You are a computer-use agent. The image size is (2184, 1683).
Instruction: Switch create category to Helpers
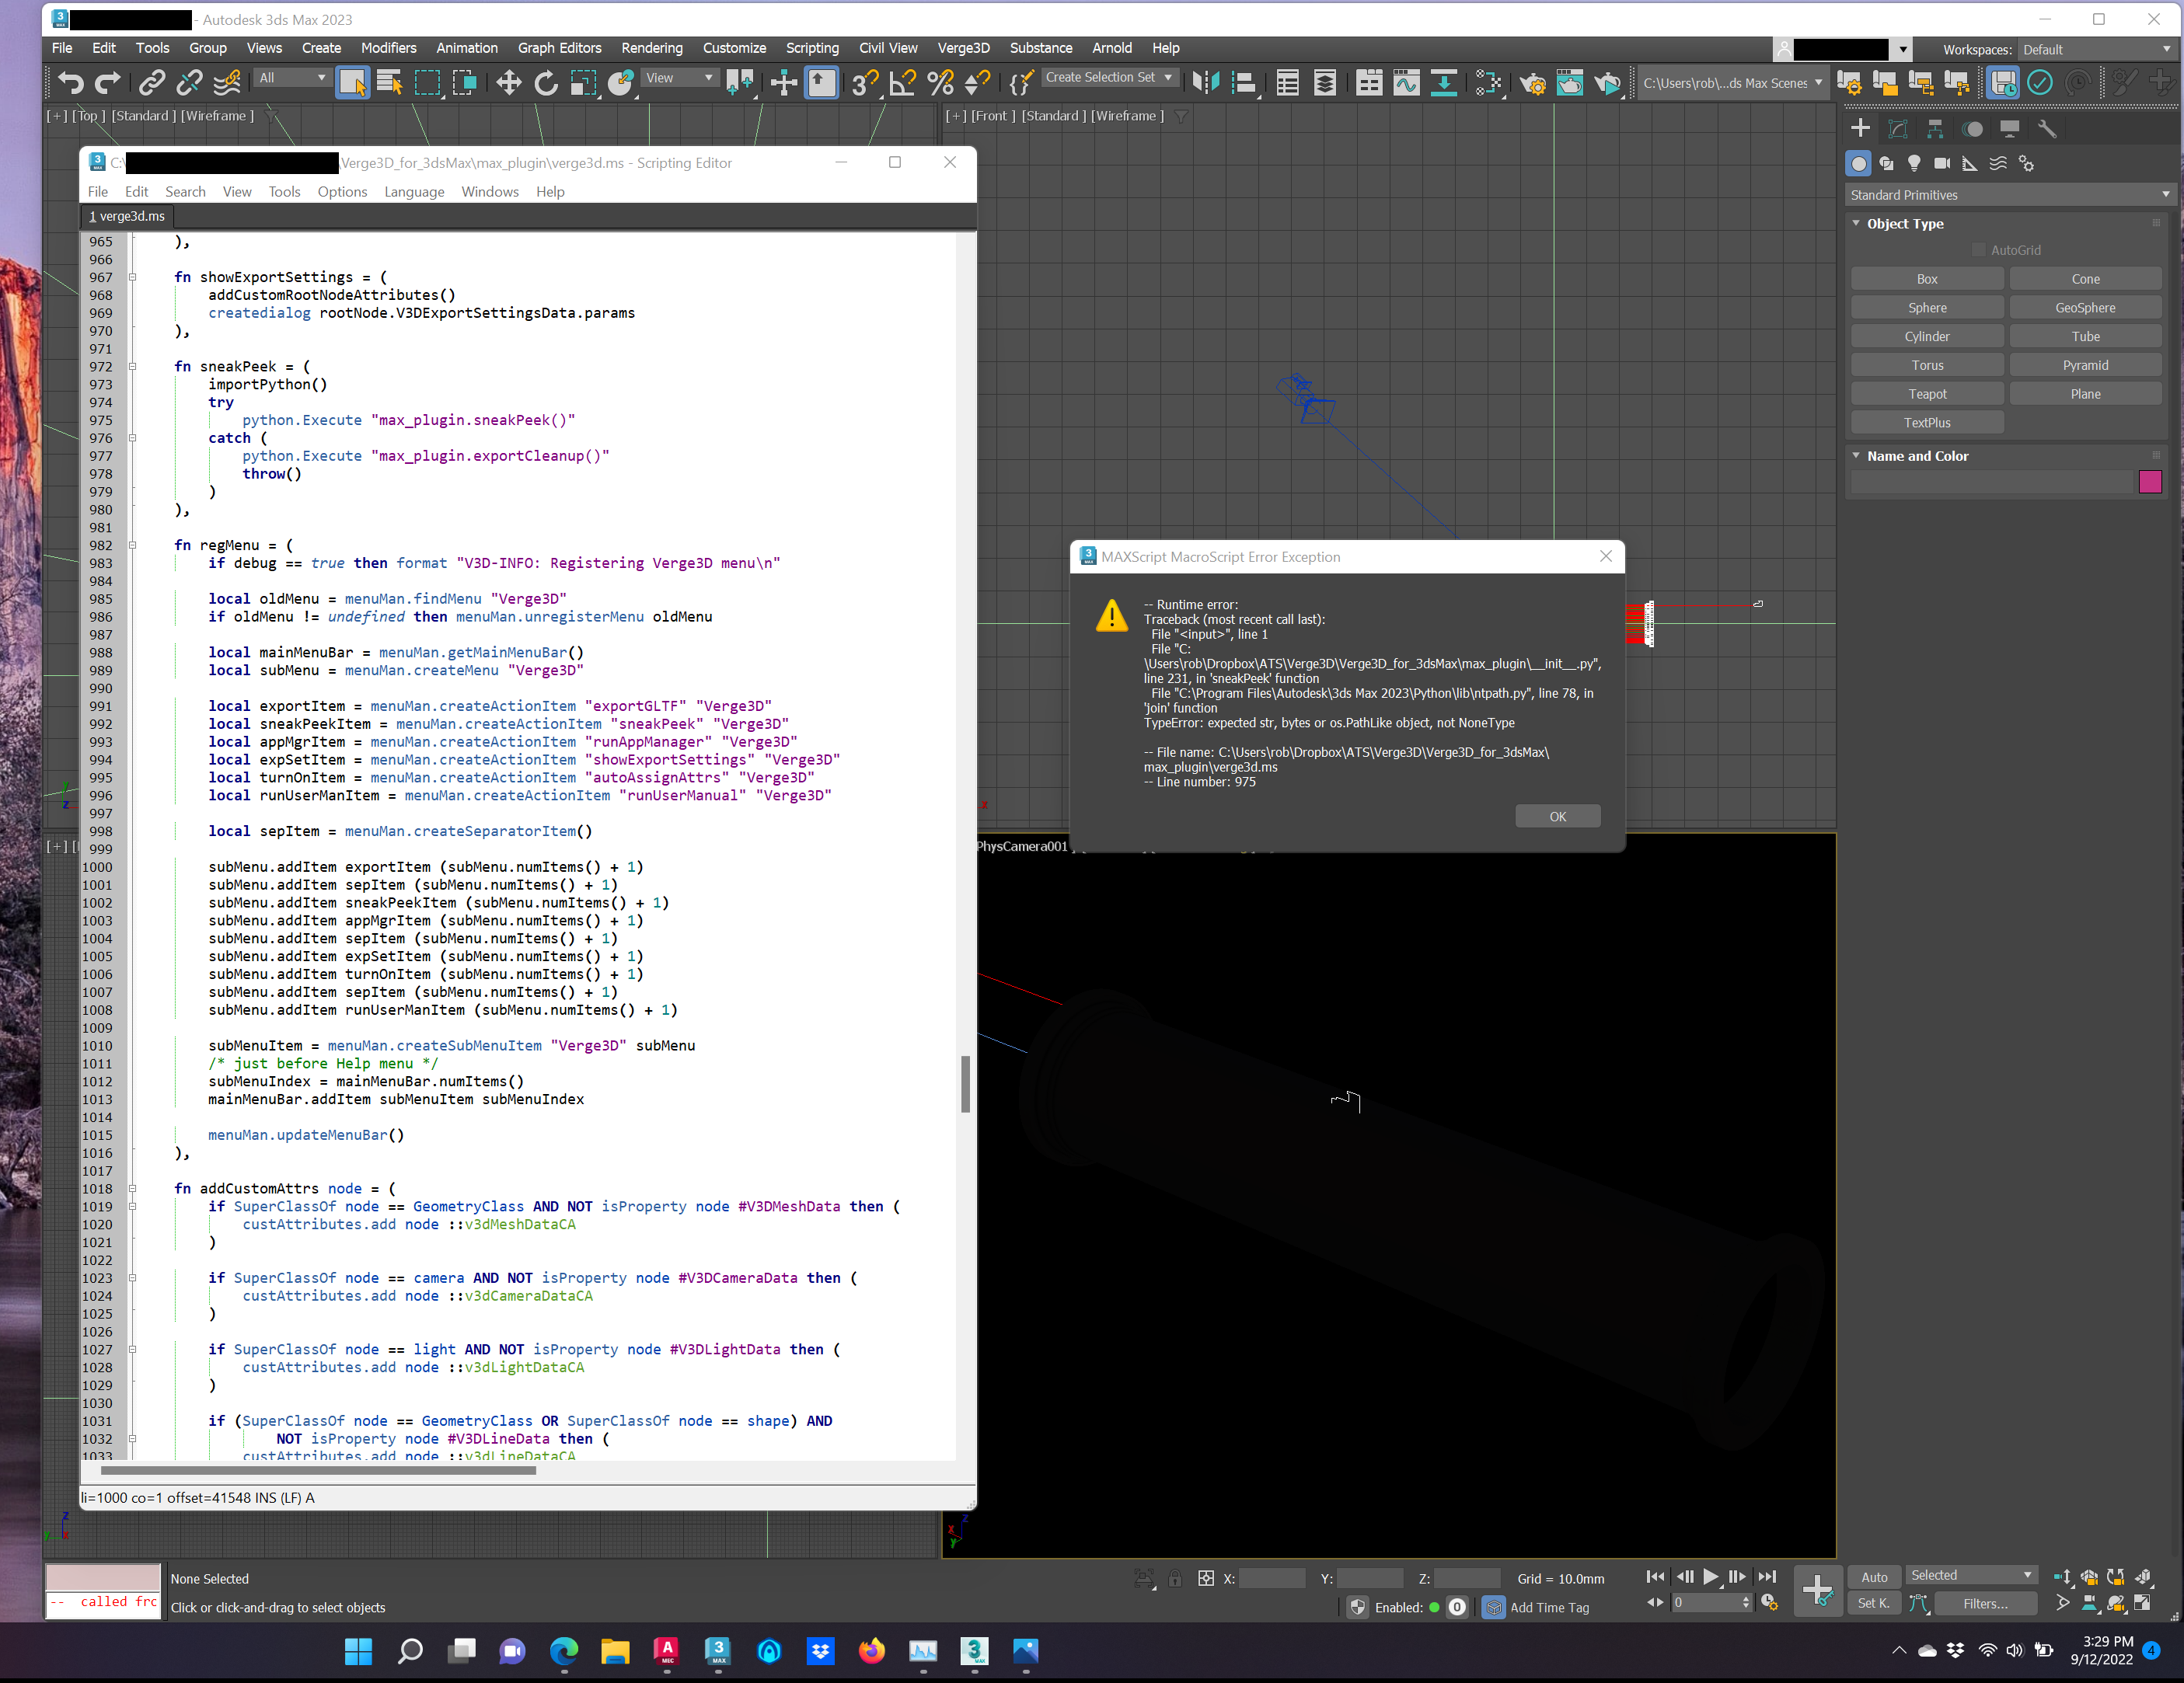tap(1970, 163)
